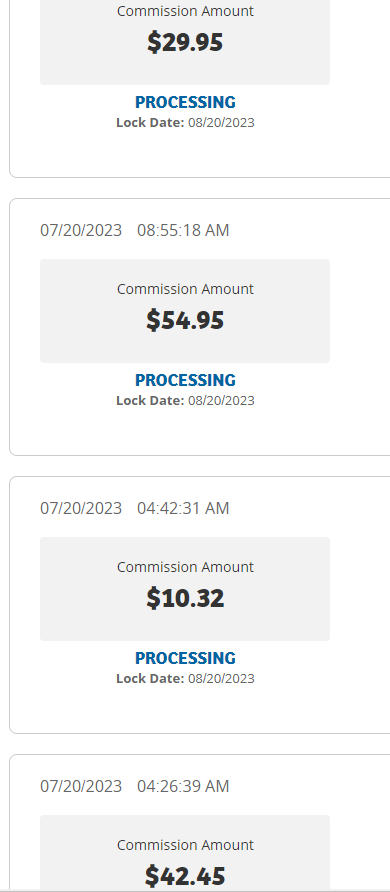Click the $42.45 commission amount
Screen dimensions: 390x892
(185, 876)
